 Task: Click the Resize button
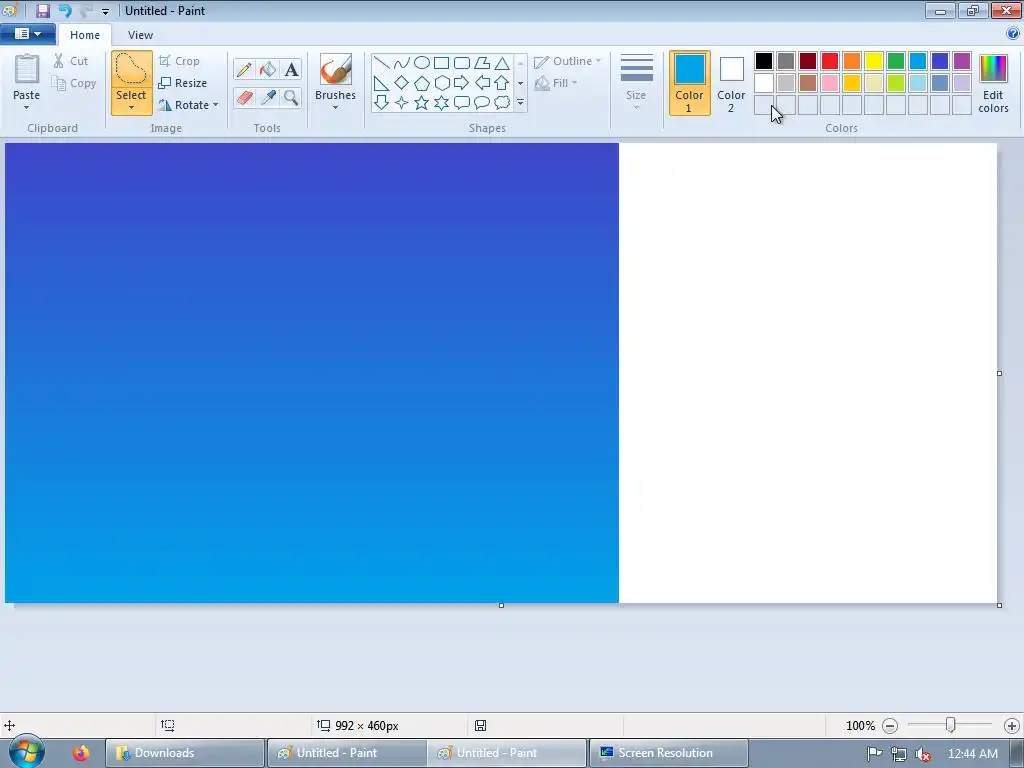(x=183, y=83)
